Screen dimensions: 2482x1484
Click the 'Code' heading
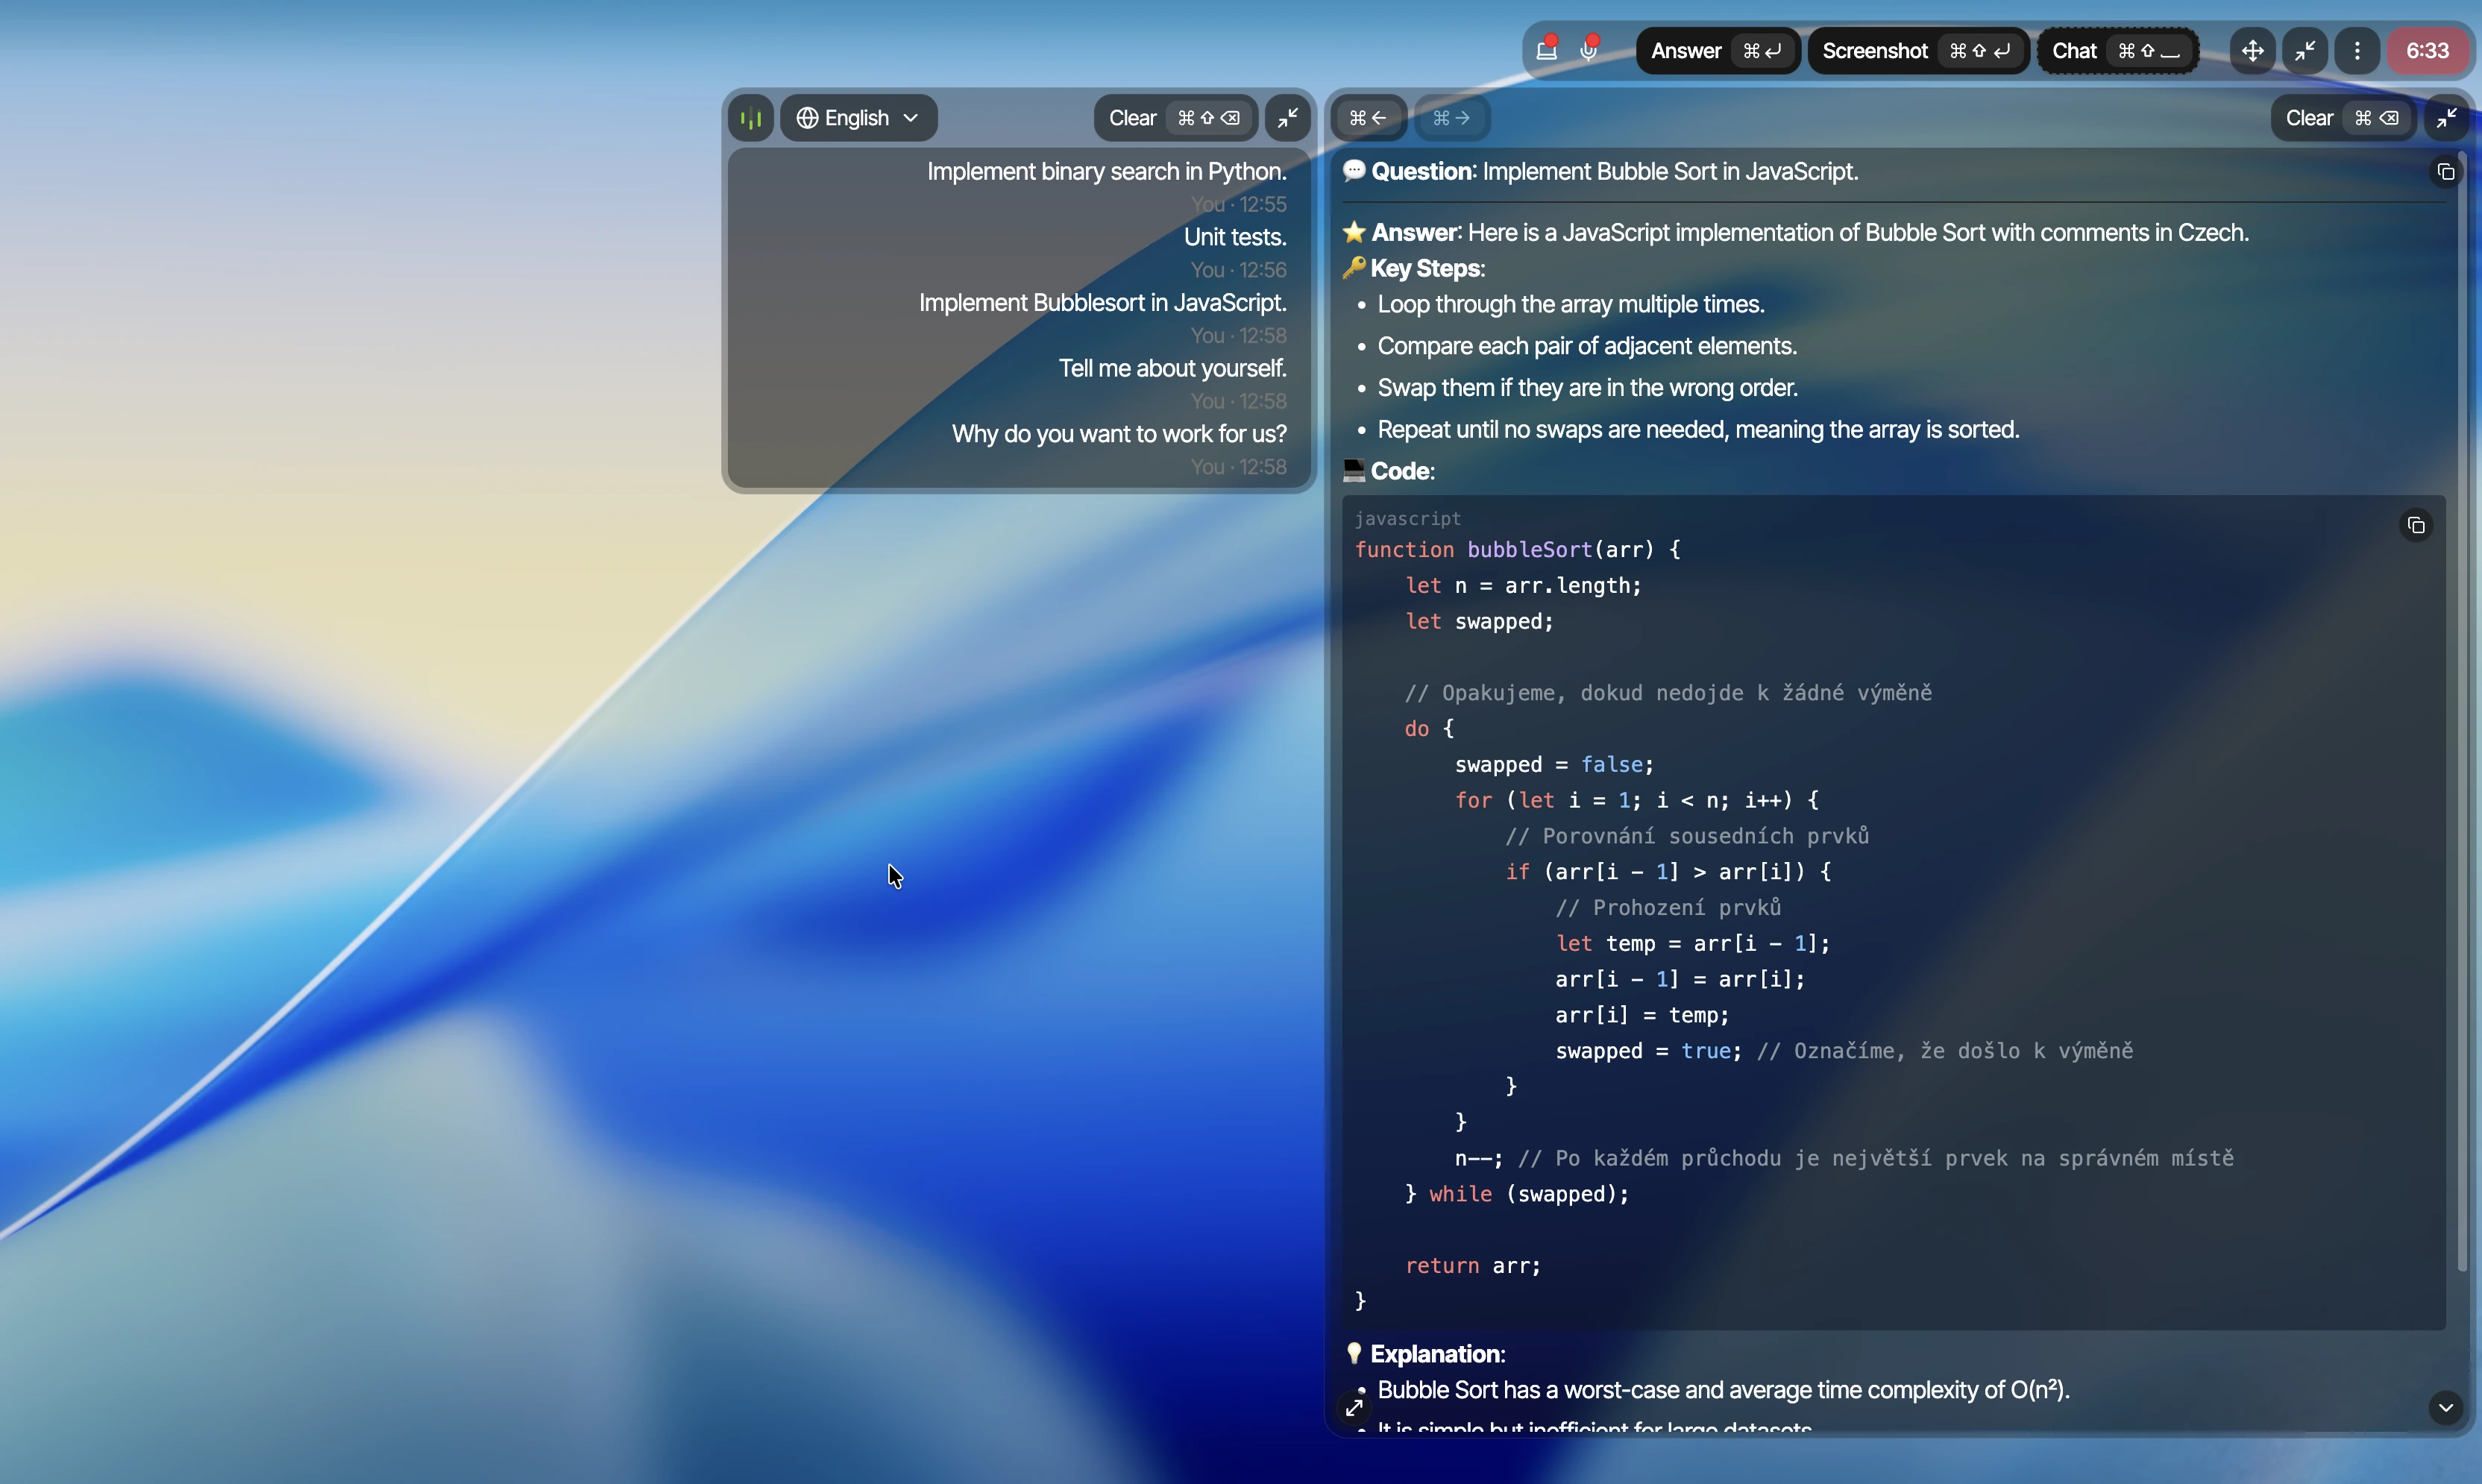(x=1402, y=471)
